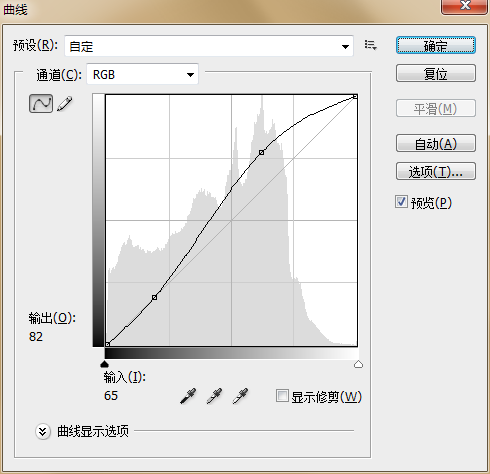Click the 确定 OK button
Viewport: 490px width, 474px height.
(x=436, y=45)
